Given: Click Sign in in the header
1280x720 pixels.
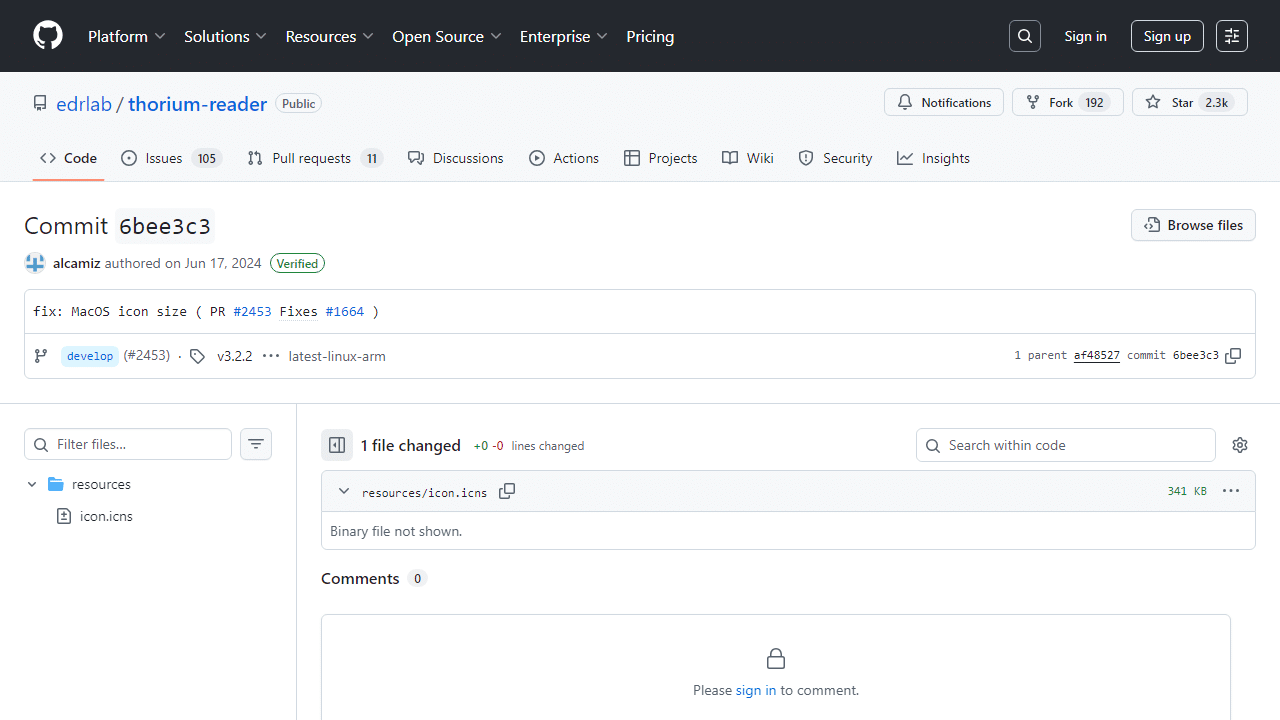Looking at the screenshot, I should pos(1085,36).
